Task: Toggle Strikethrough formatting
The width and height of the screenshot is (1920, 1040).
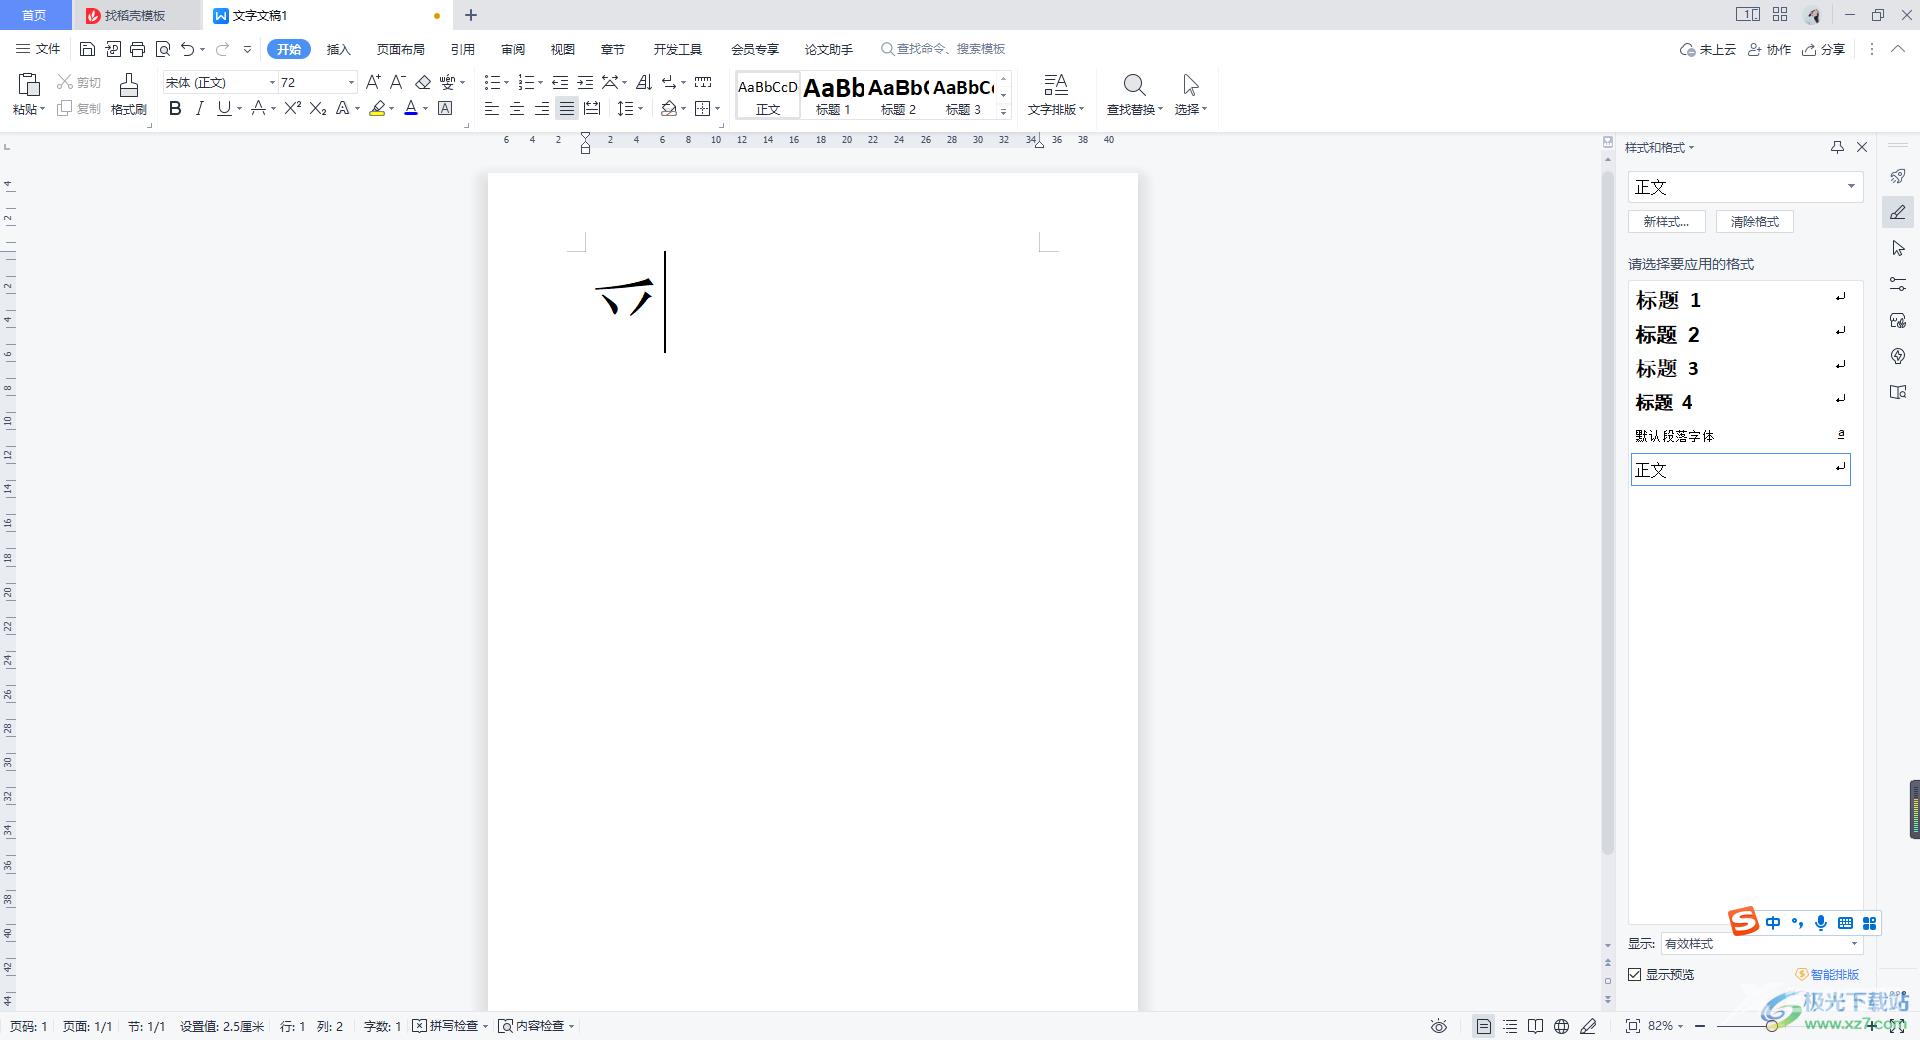Action: point(258,108)
